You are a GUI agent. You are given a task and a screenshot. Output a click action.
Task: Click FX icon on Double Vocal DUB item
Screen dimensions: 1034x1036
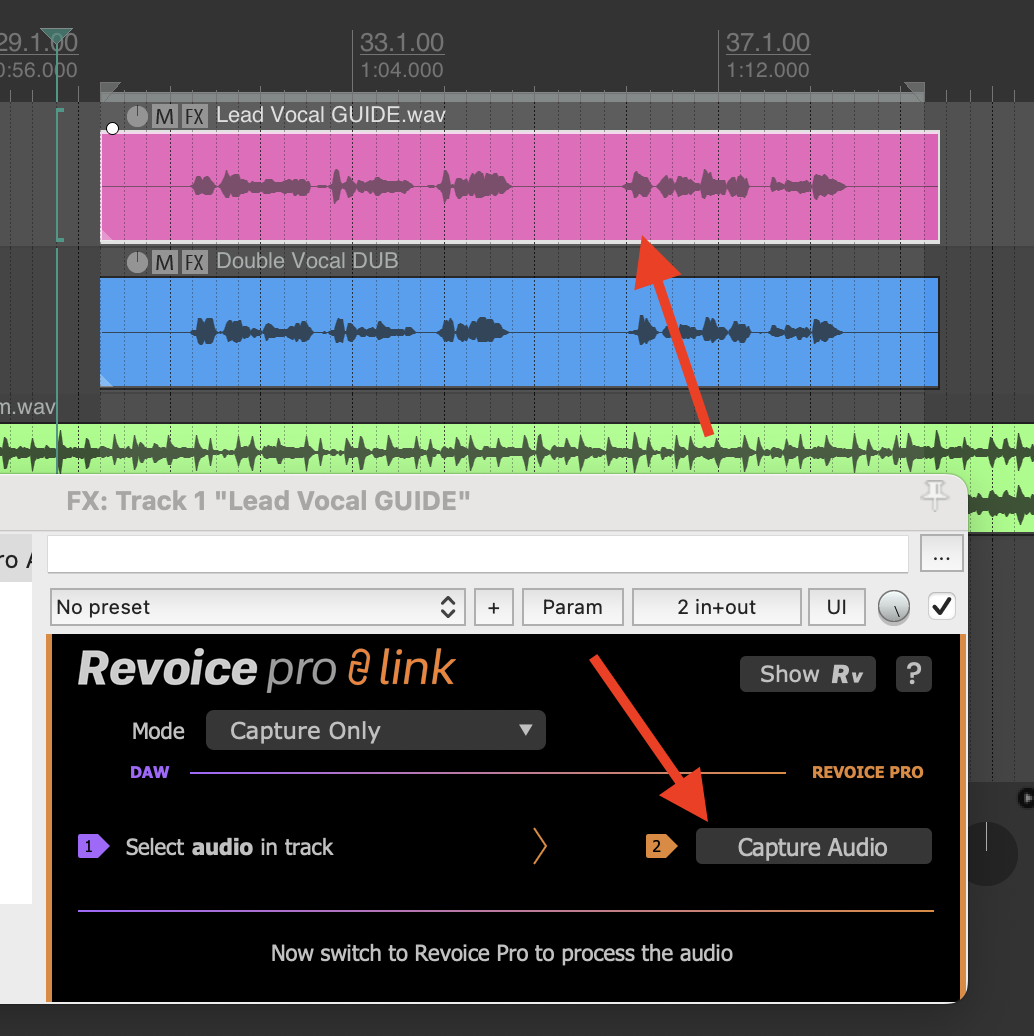pyautogui.click(x=195, y=263)
